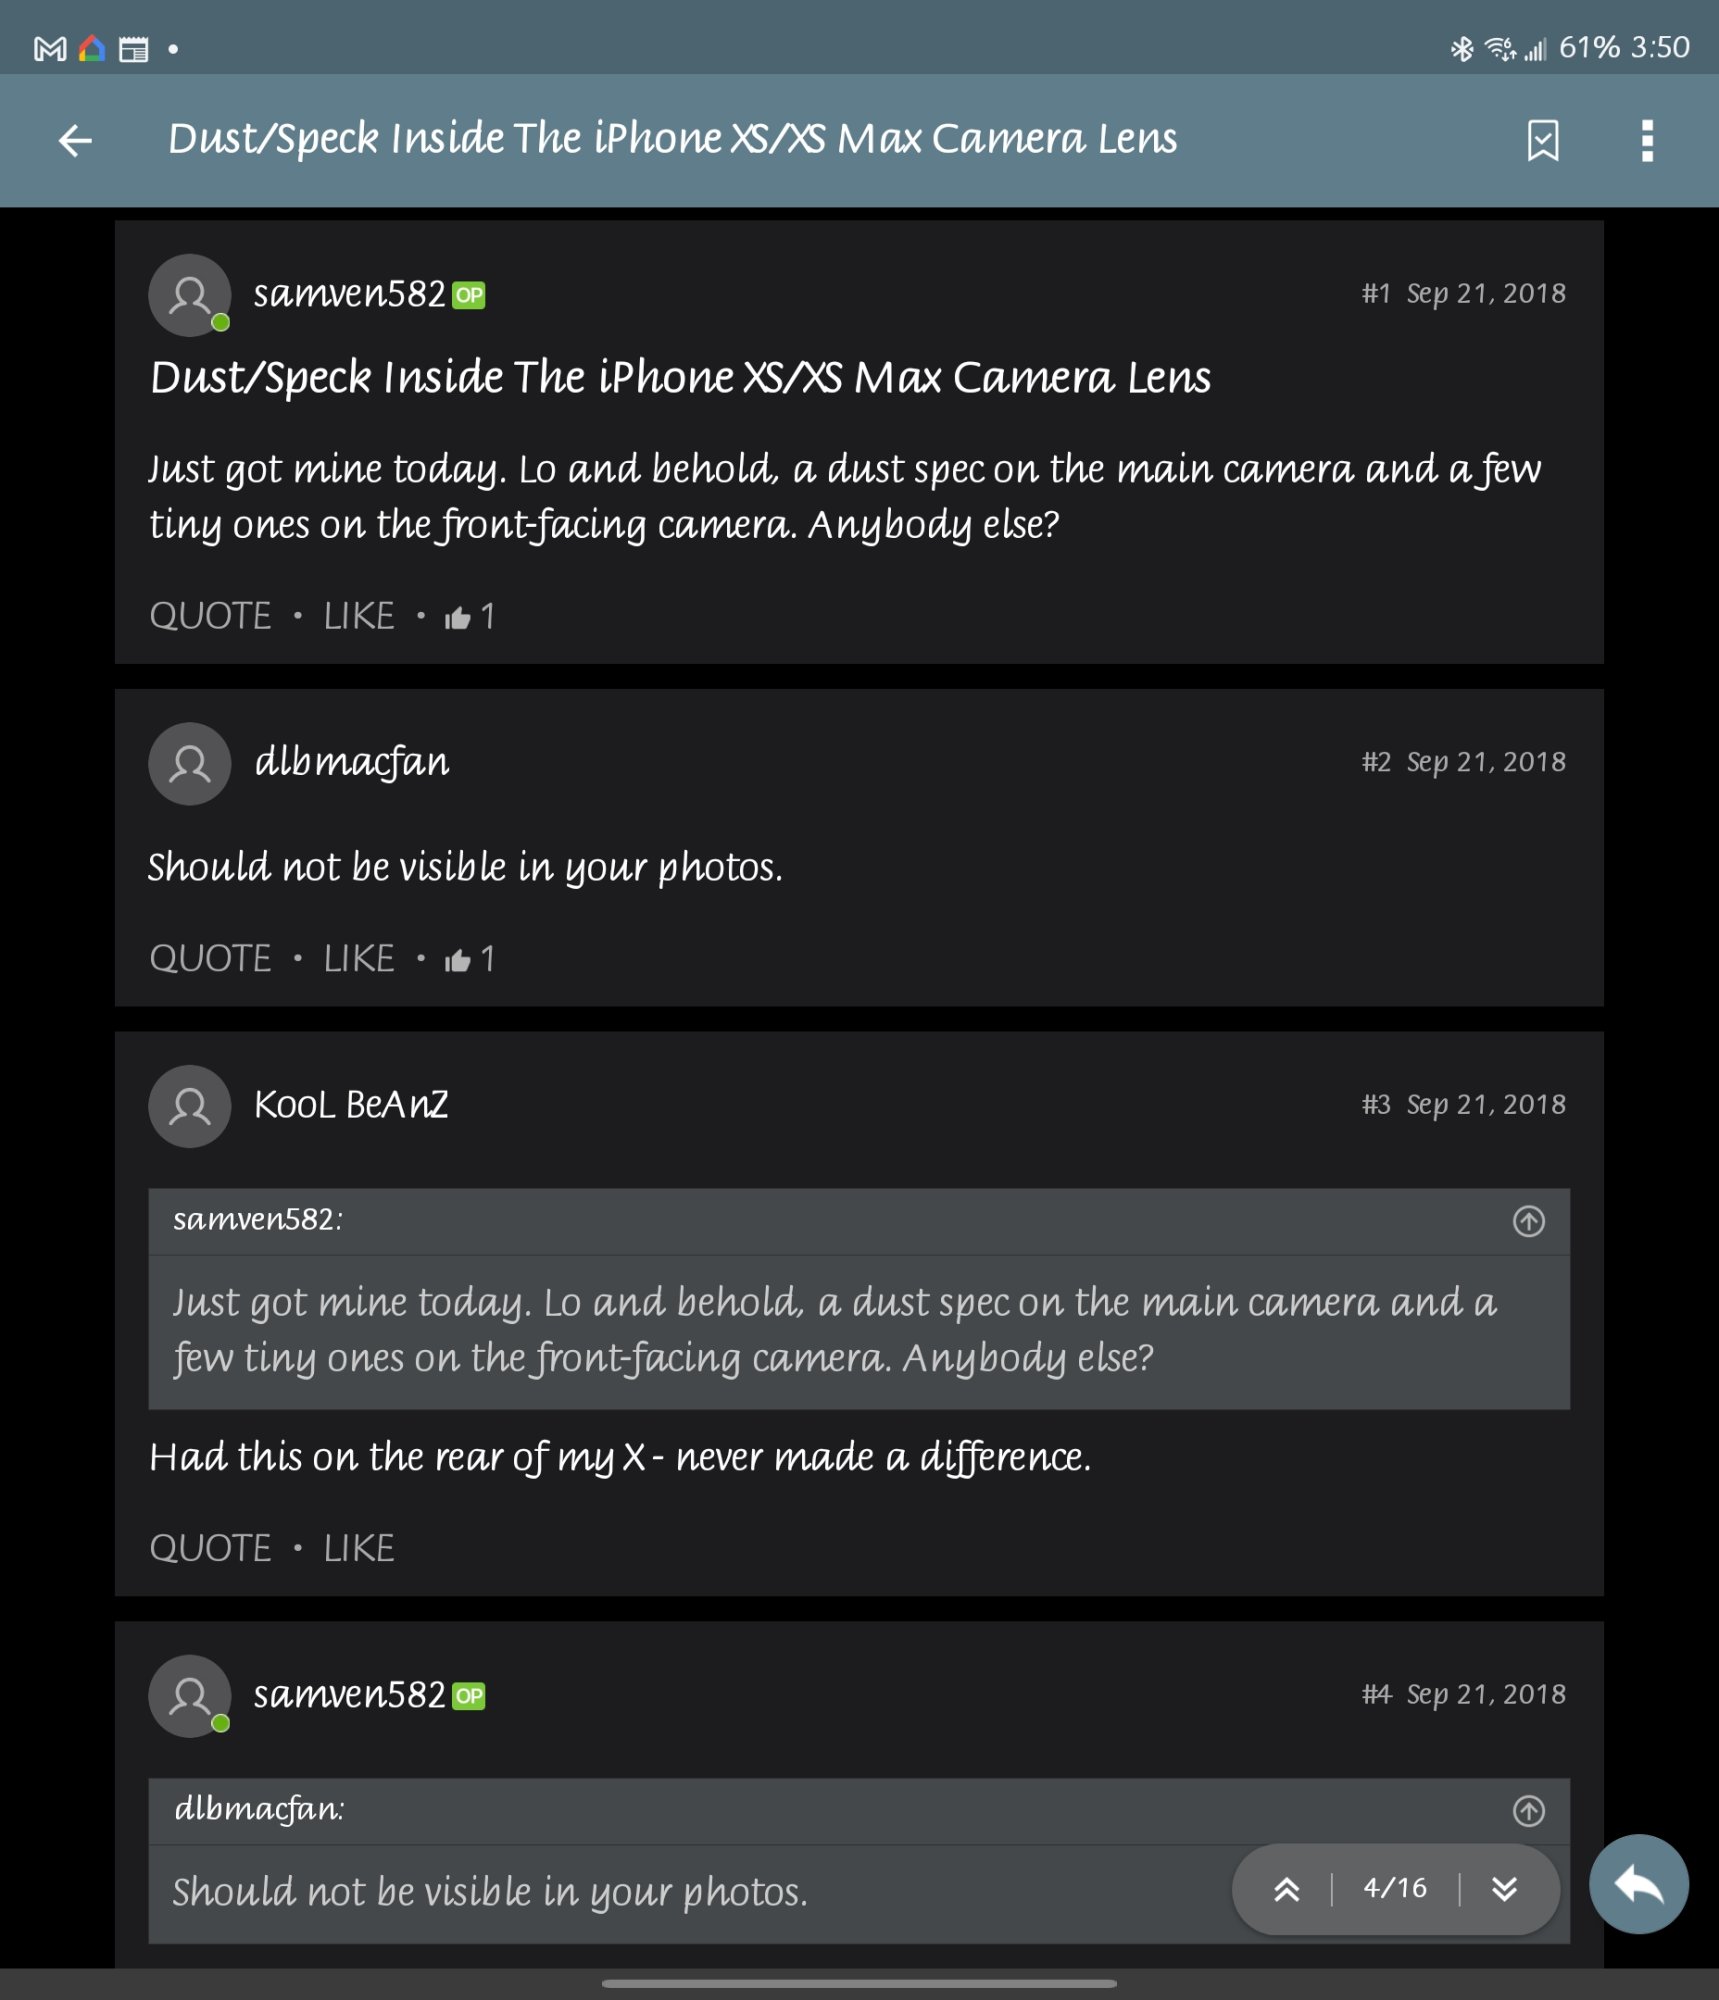The width and height of the screenshot is (1719, 2000).
Task: Tap the back arrow in header
Action: click(x=75, y=141)
